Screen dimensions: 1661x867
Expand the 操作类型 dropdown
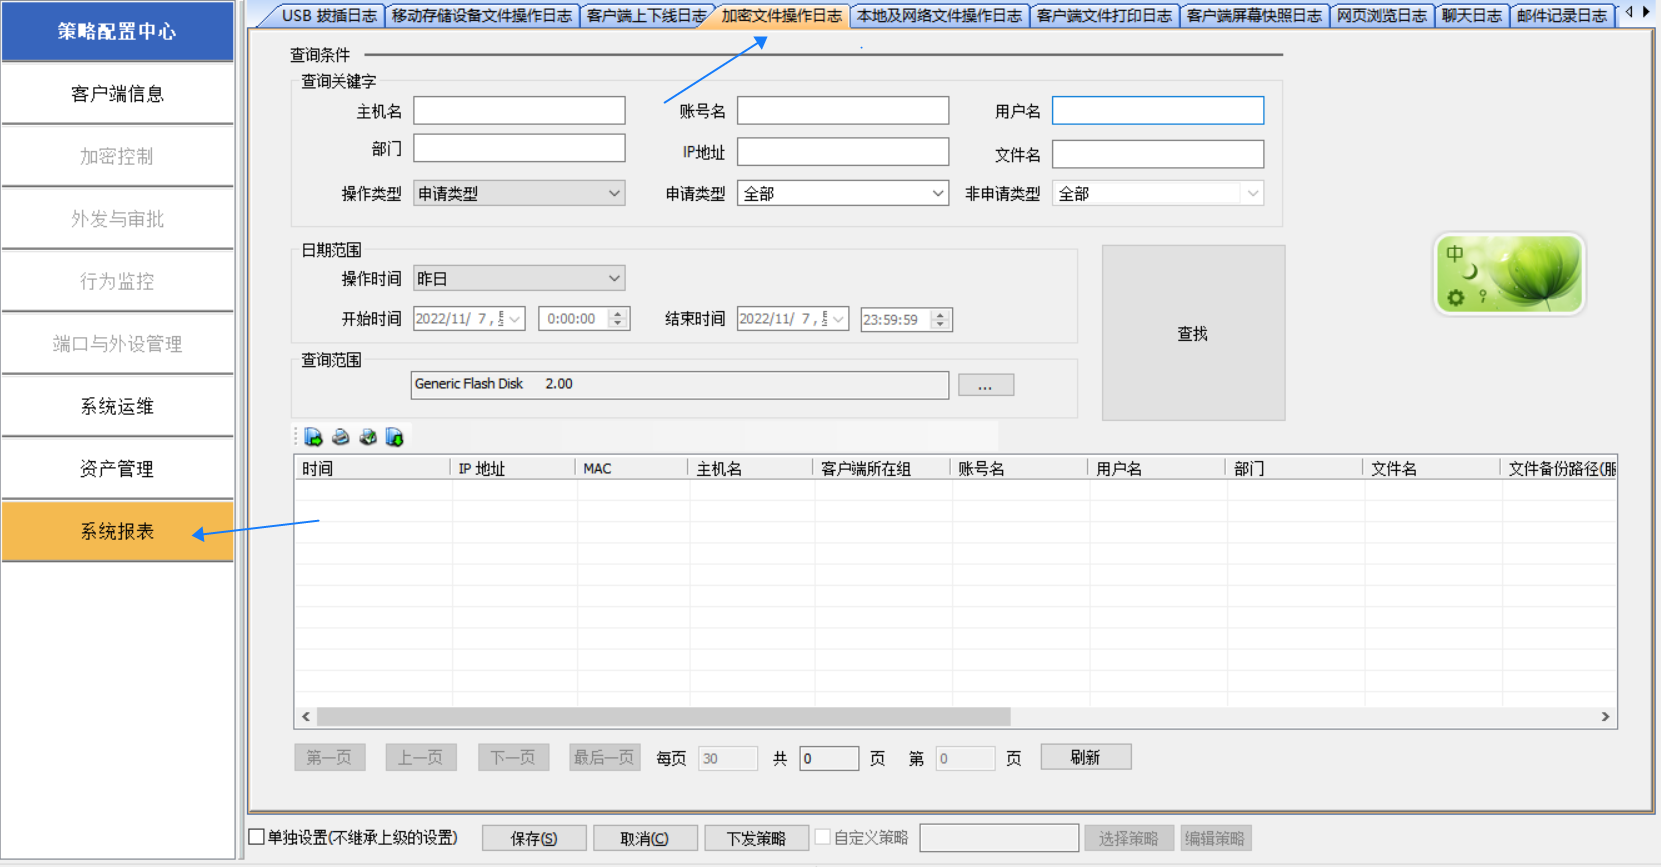(x=614, y=194)
